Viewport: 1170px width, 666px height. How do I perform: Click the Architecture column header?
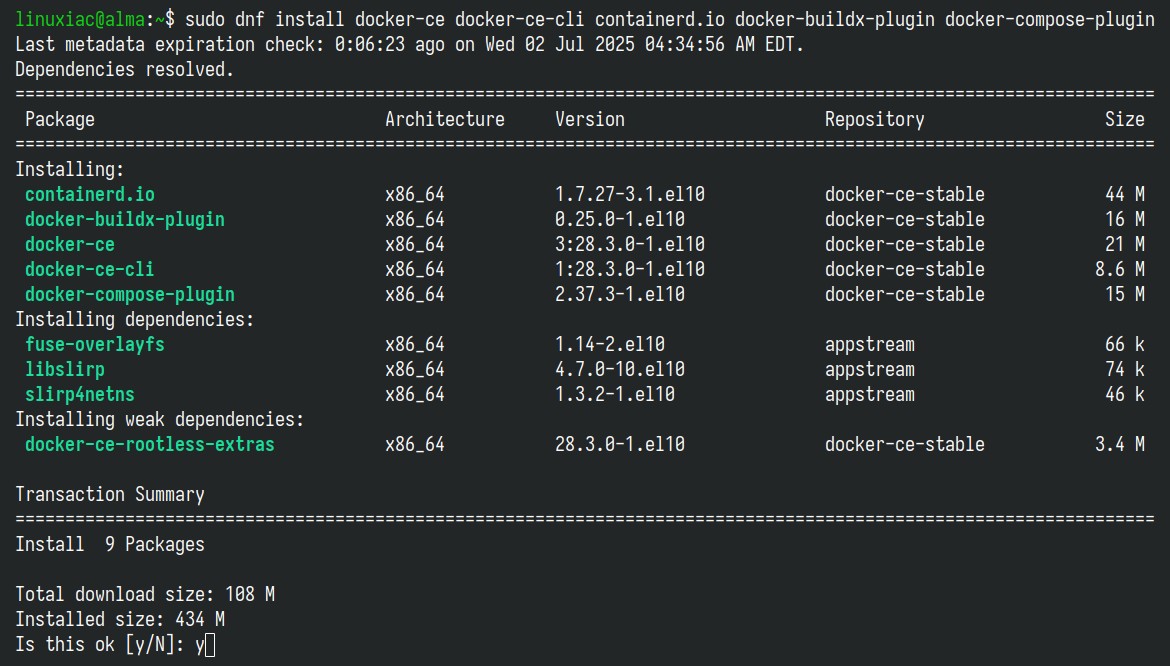445,119
